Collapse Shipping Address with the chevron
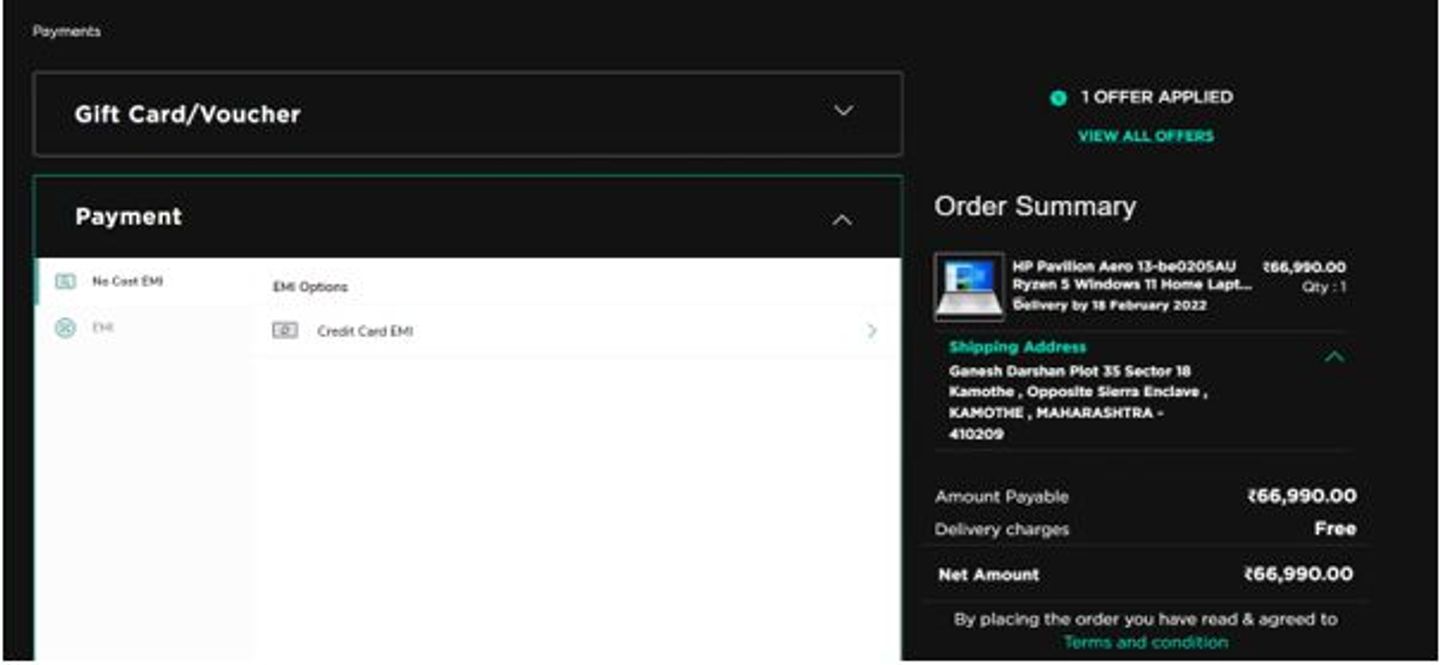Viewport: 1440px width, 665px height. tap(1334, 356)
